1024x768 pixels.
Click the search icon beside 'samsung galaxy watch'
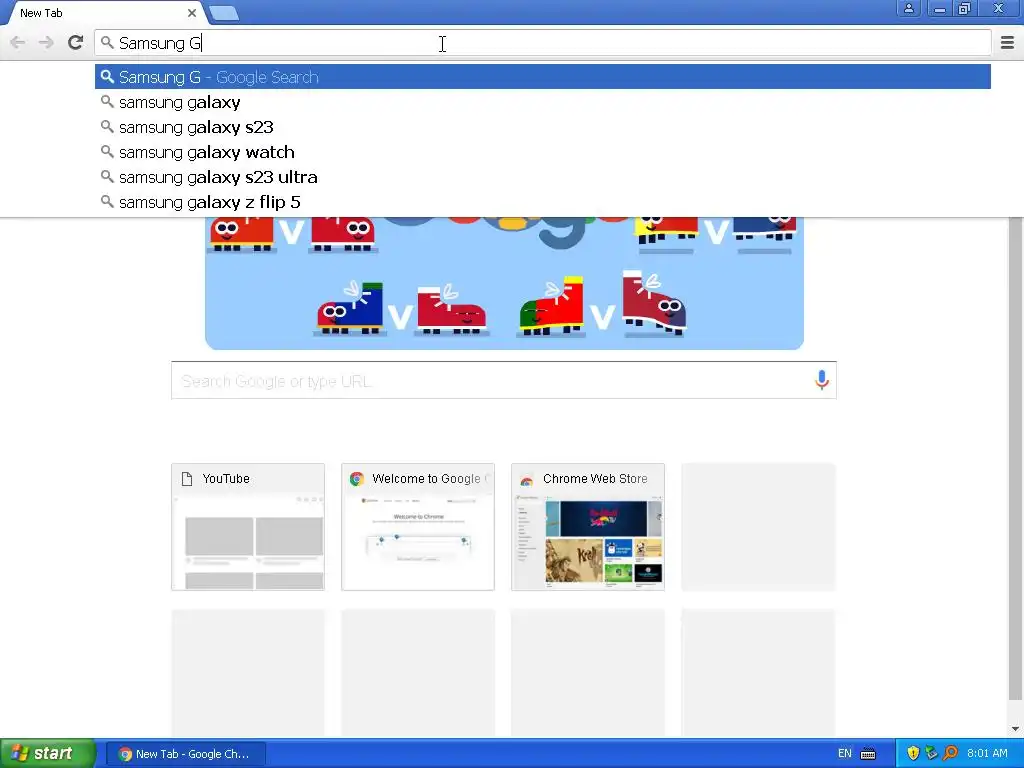107,152
